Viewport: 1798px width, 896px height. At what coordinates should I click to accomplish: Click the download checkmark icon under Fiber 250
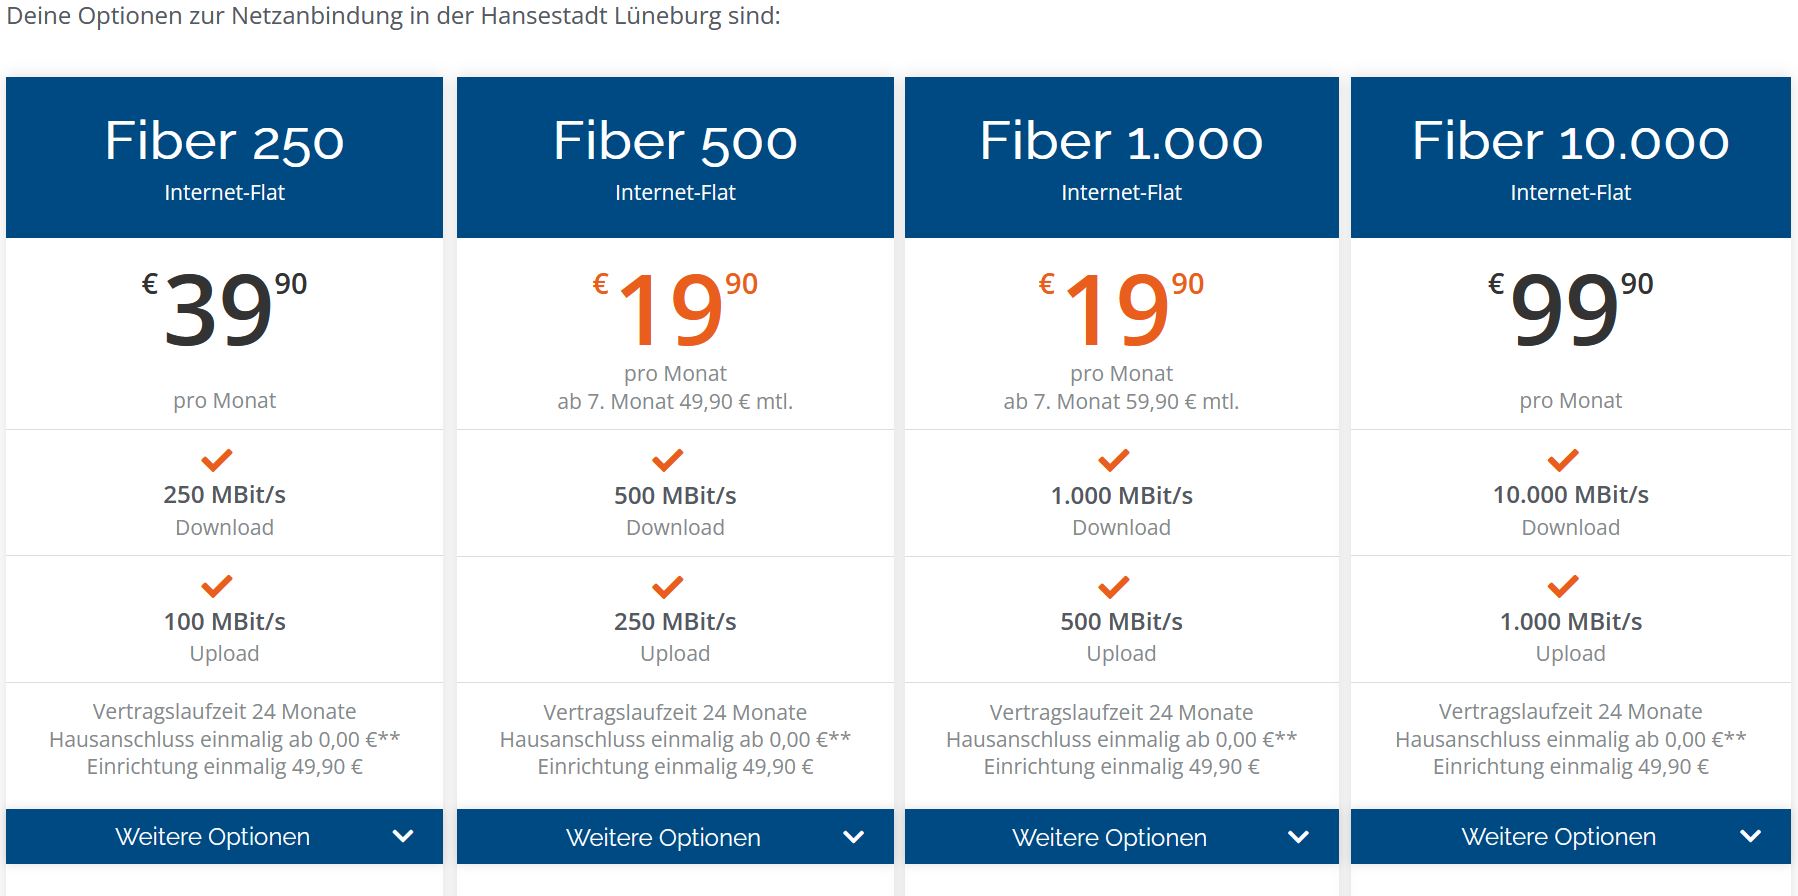point(217,460)
